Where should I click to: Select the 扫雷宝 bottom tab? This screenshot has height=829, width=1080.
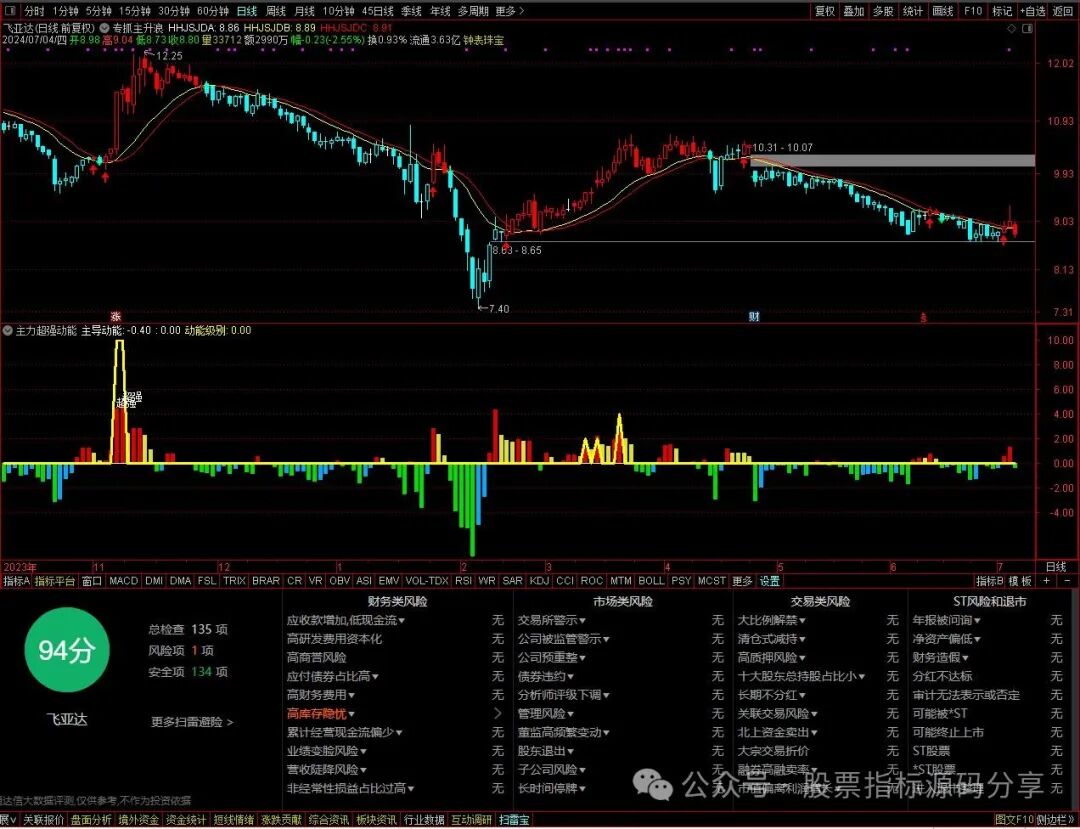[514, 820]
